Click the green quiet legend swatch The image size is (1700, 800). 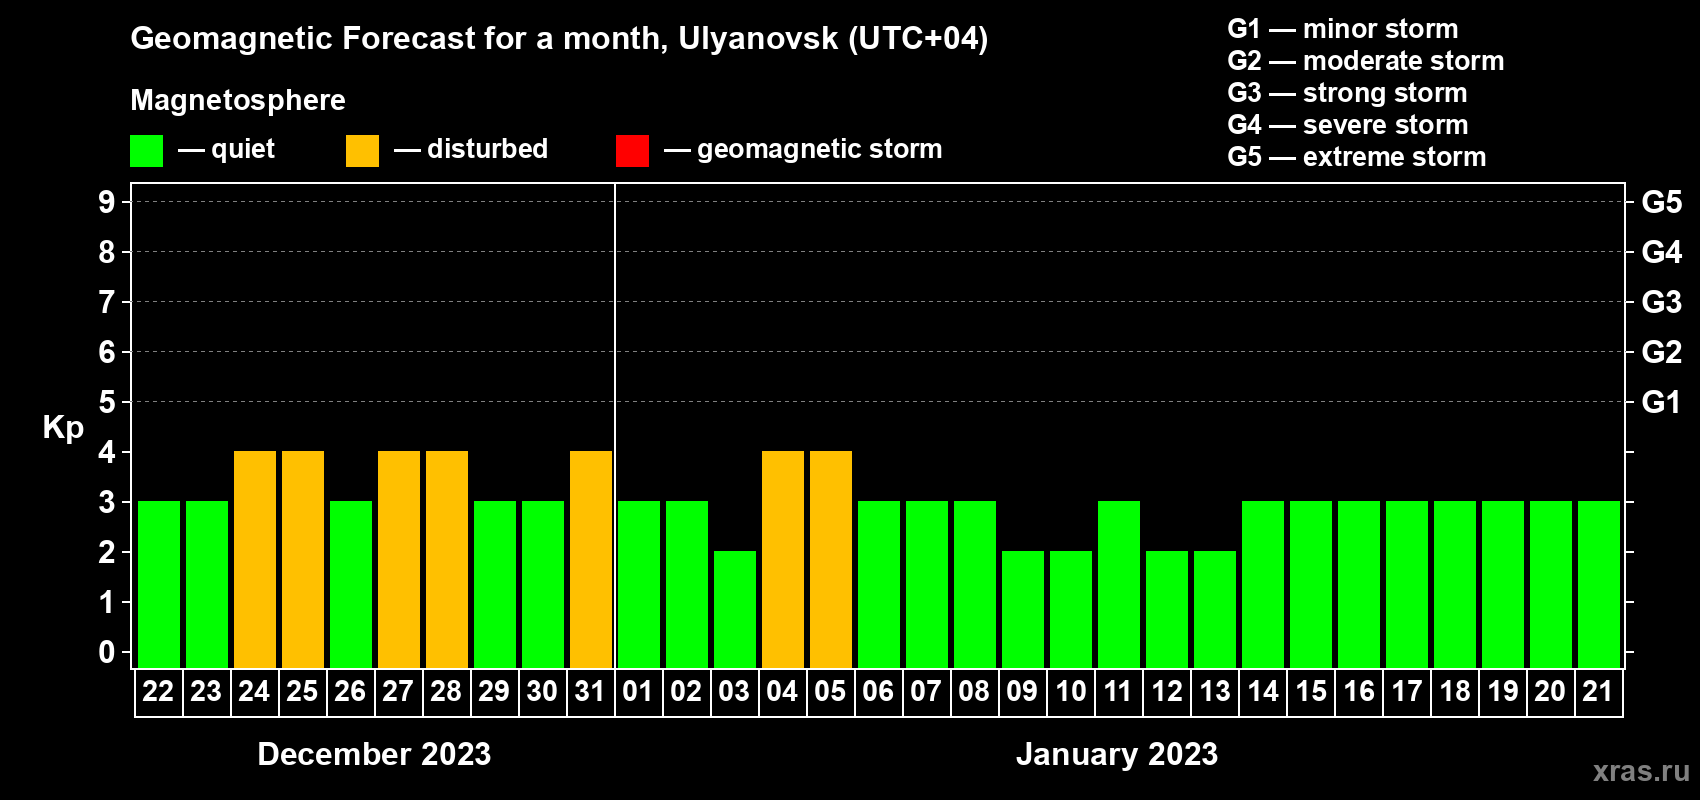tap(146, 150)
